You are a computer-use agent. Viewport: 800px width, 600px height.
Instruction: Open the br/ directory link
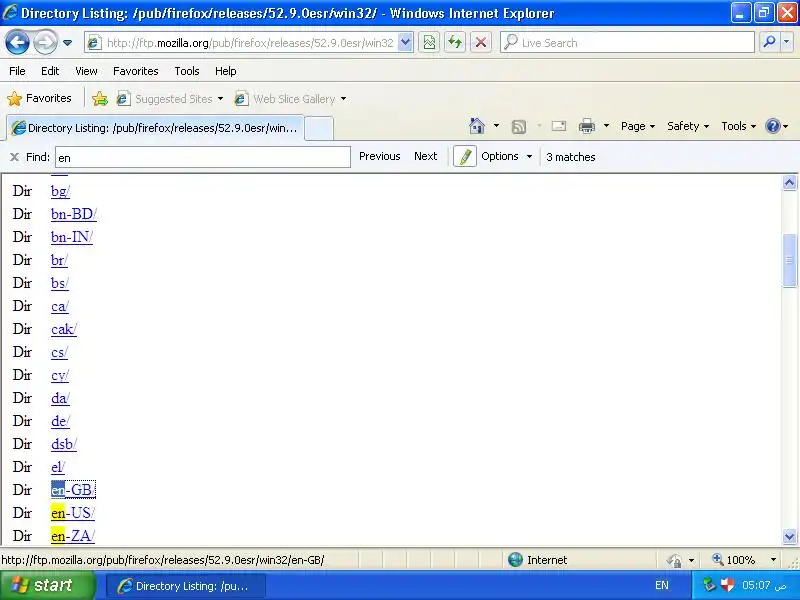pos(59,260)
